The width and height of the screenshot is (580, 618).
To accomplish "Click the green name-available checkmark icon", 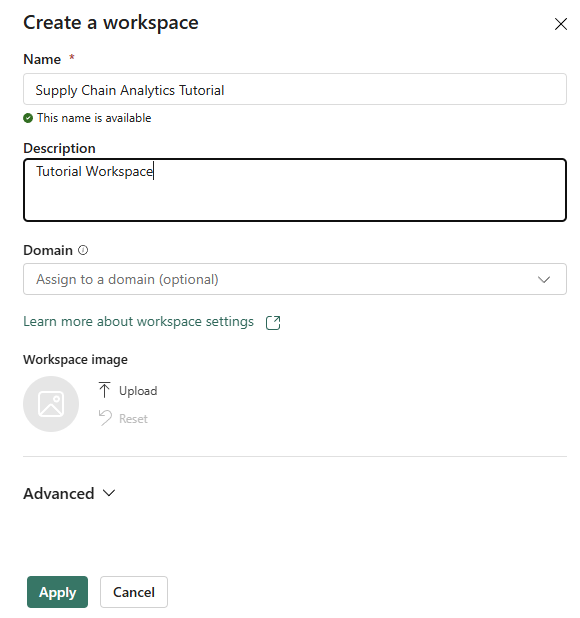I will (28, 118).
